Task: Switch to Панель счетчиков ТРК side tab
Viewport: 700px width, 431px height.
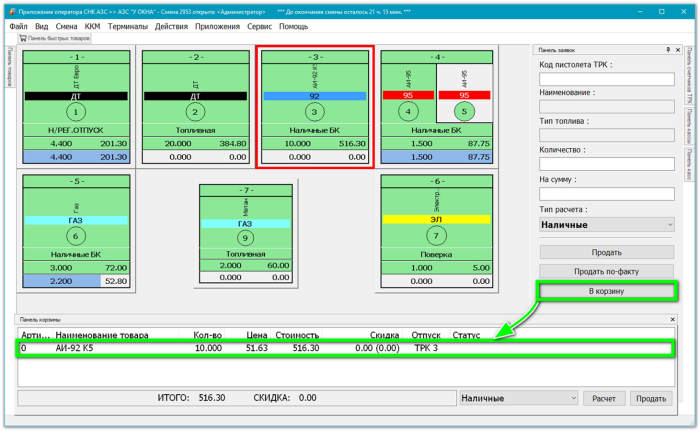Action: (x=689, y=75)
